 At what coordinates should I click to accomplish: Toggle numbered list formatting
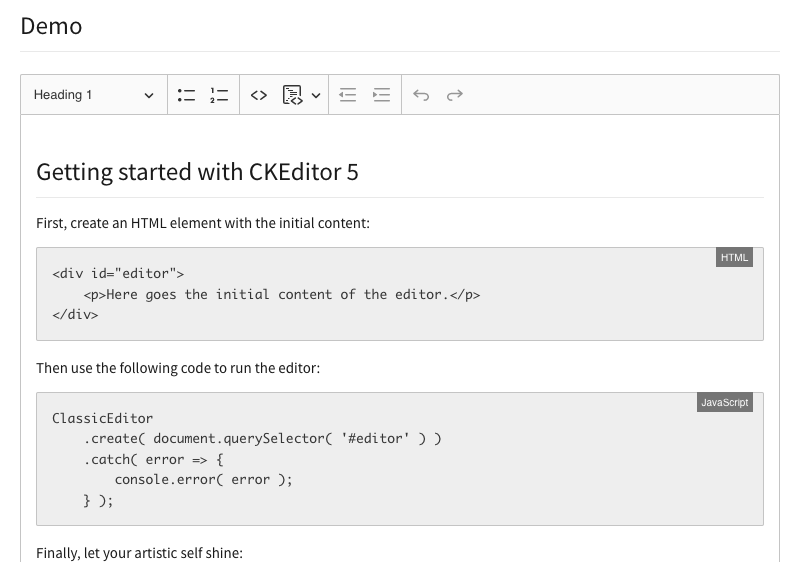click(219, 95)
